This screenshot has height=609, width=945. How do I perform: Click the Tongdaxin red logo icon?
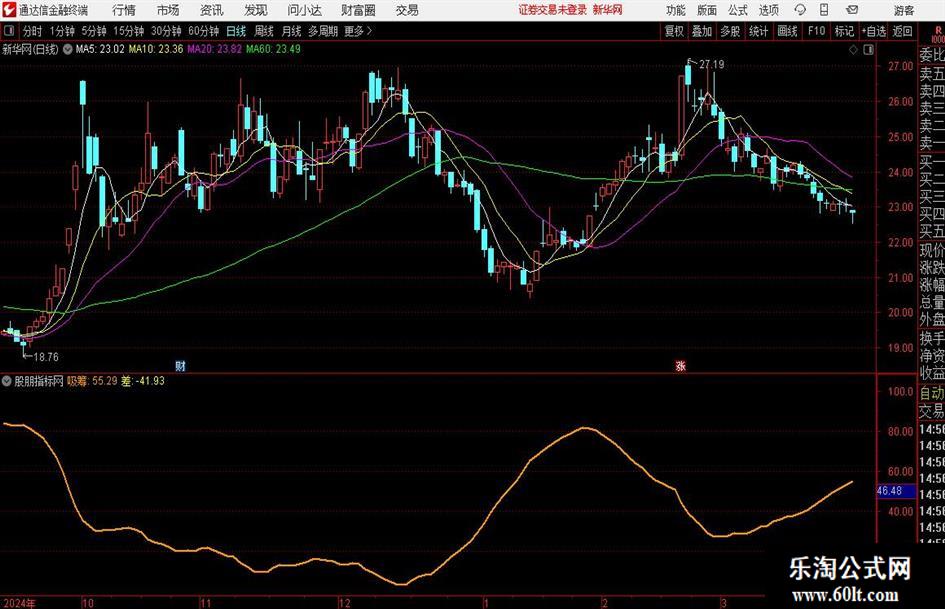point(9,10)
